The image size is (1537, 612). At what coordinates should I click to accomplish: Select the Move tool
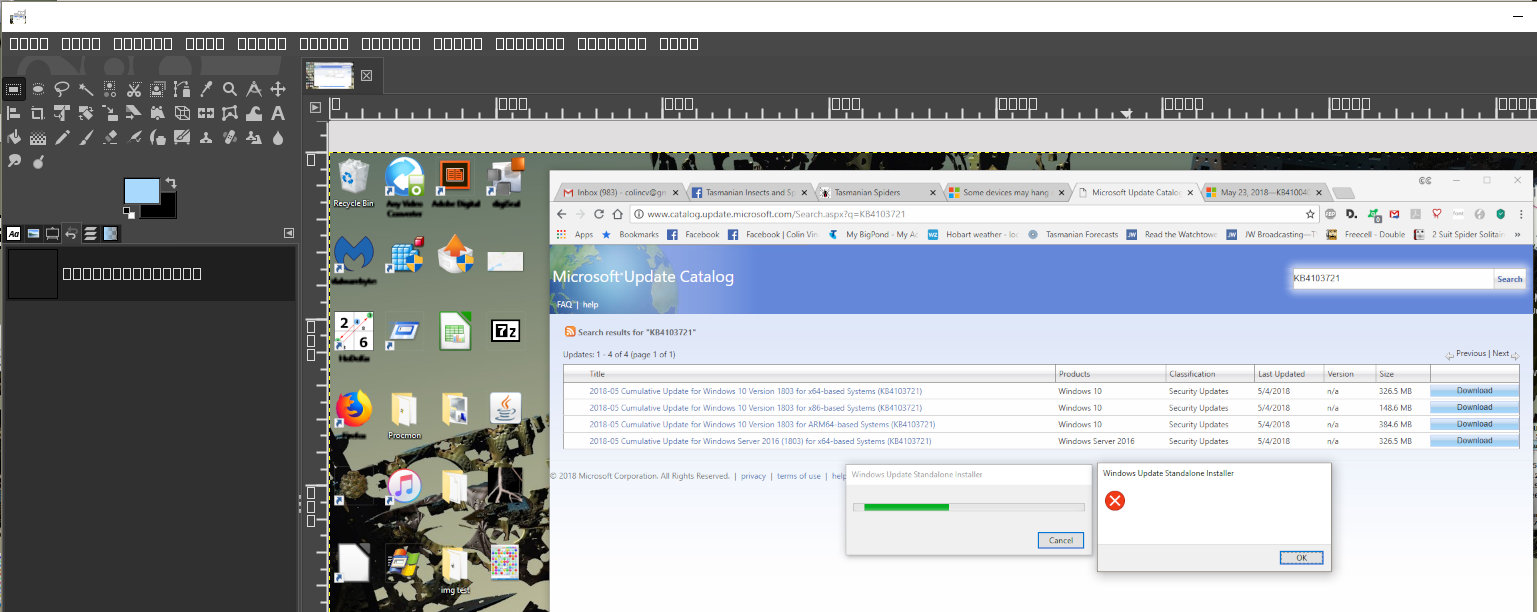278,89
